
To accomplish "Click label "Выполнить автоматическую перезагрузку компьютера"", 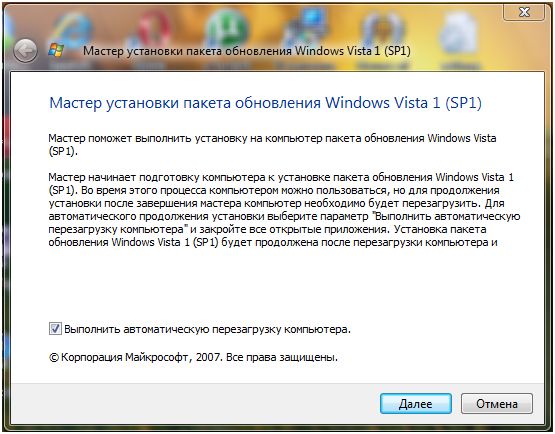I will coord(207,329).
